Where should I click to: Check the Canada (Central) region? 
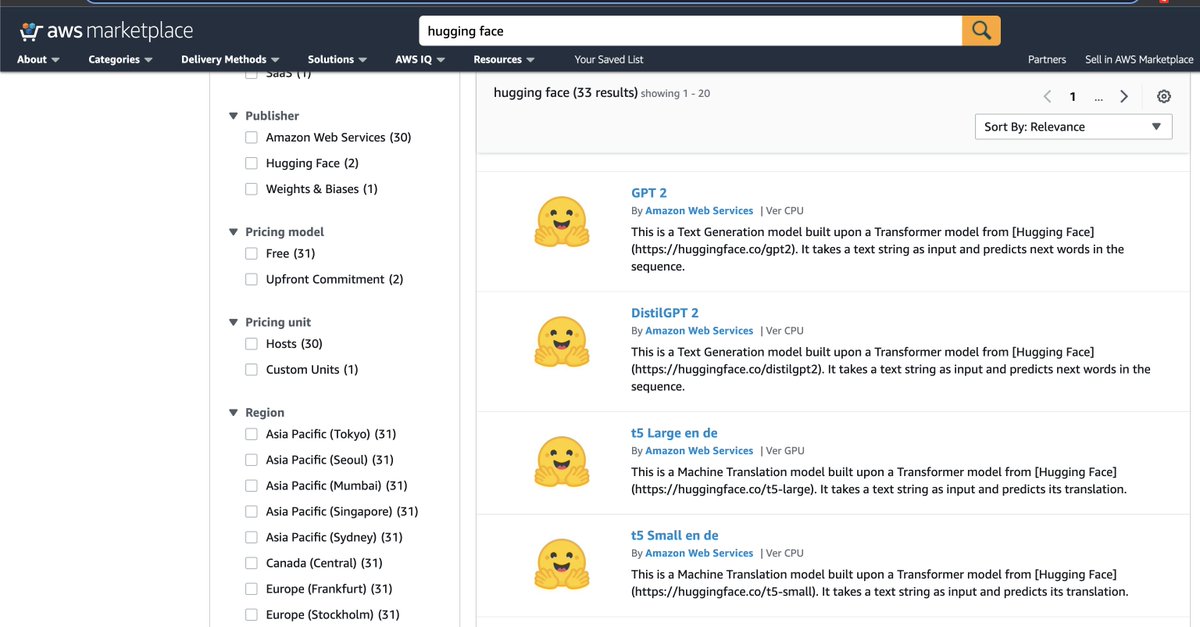[x=252, y=563]
